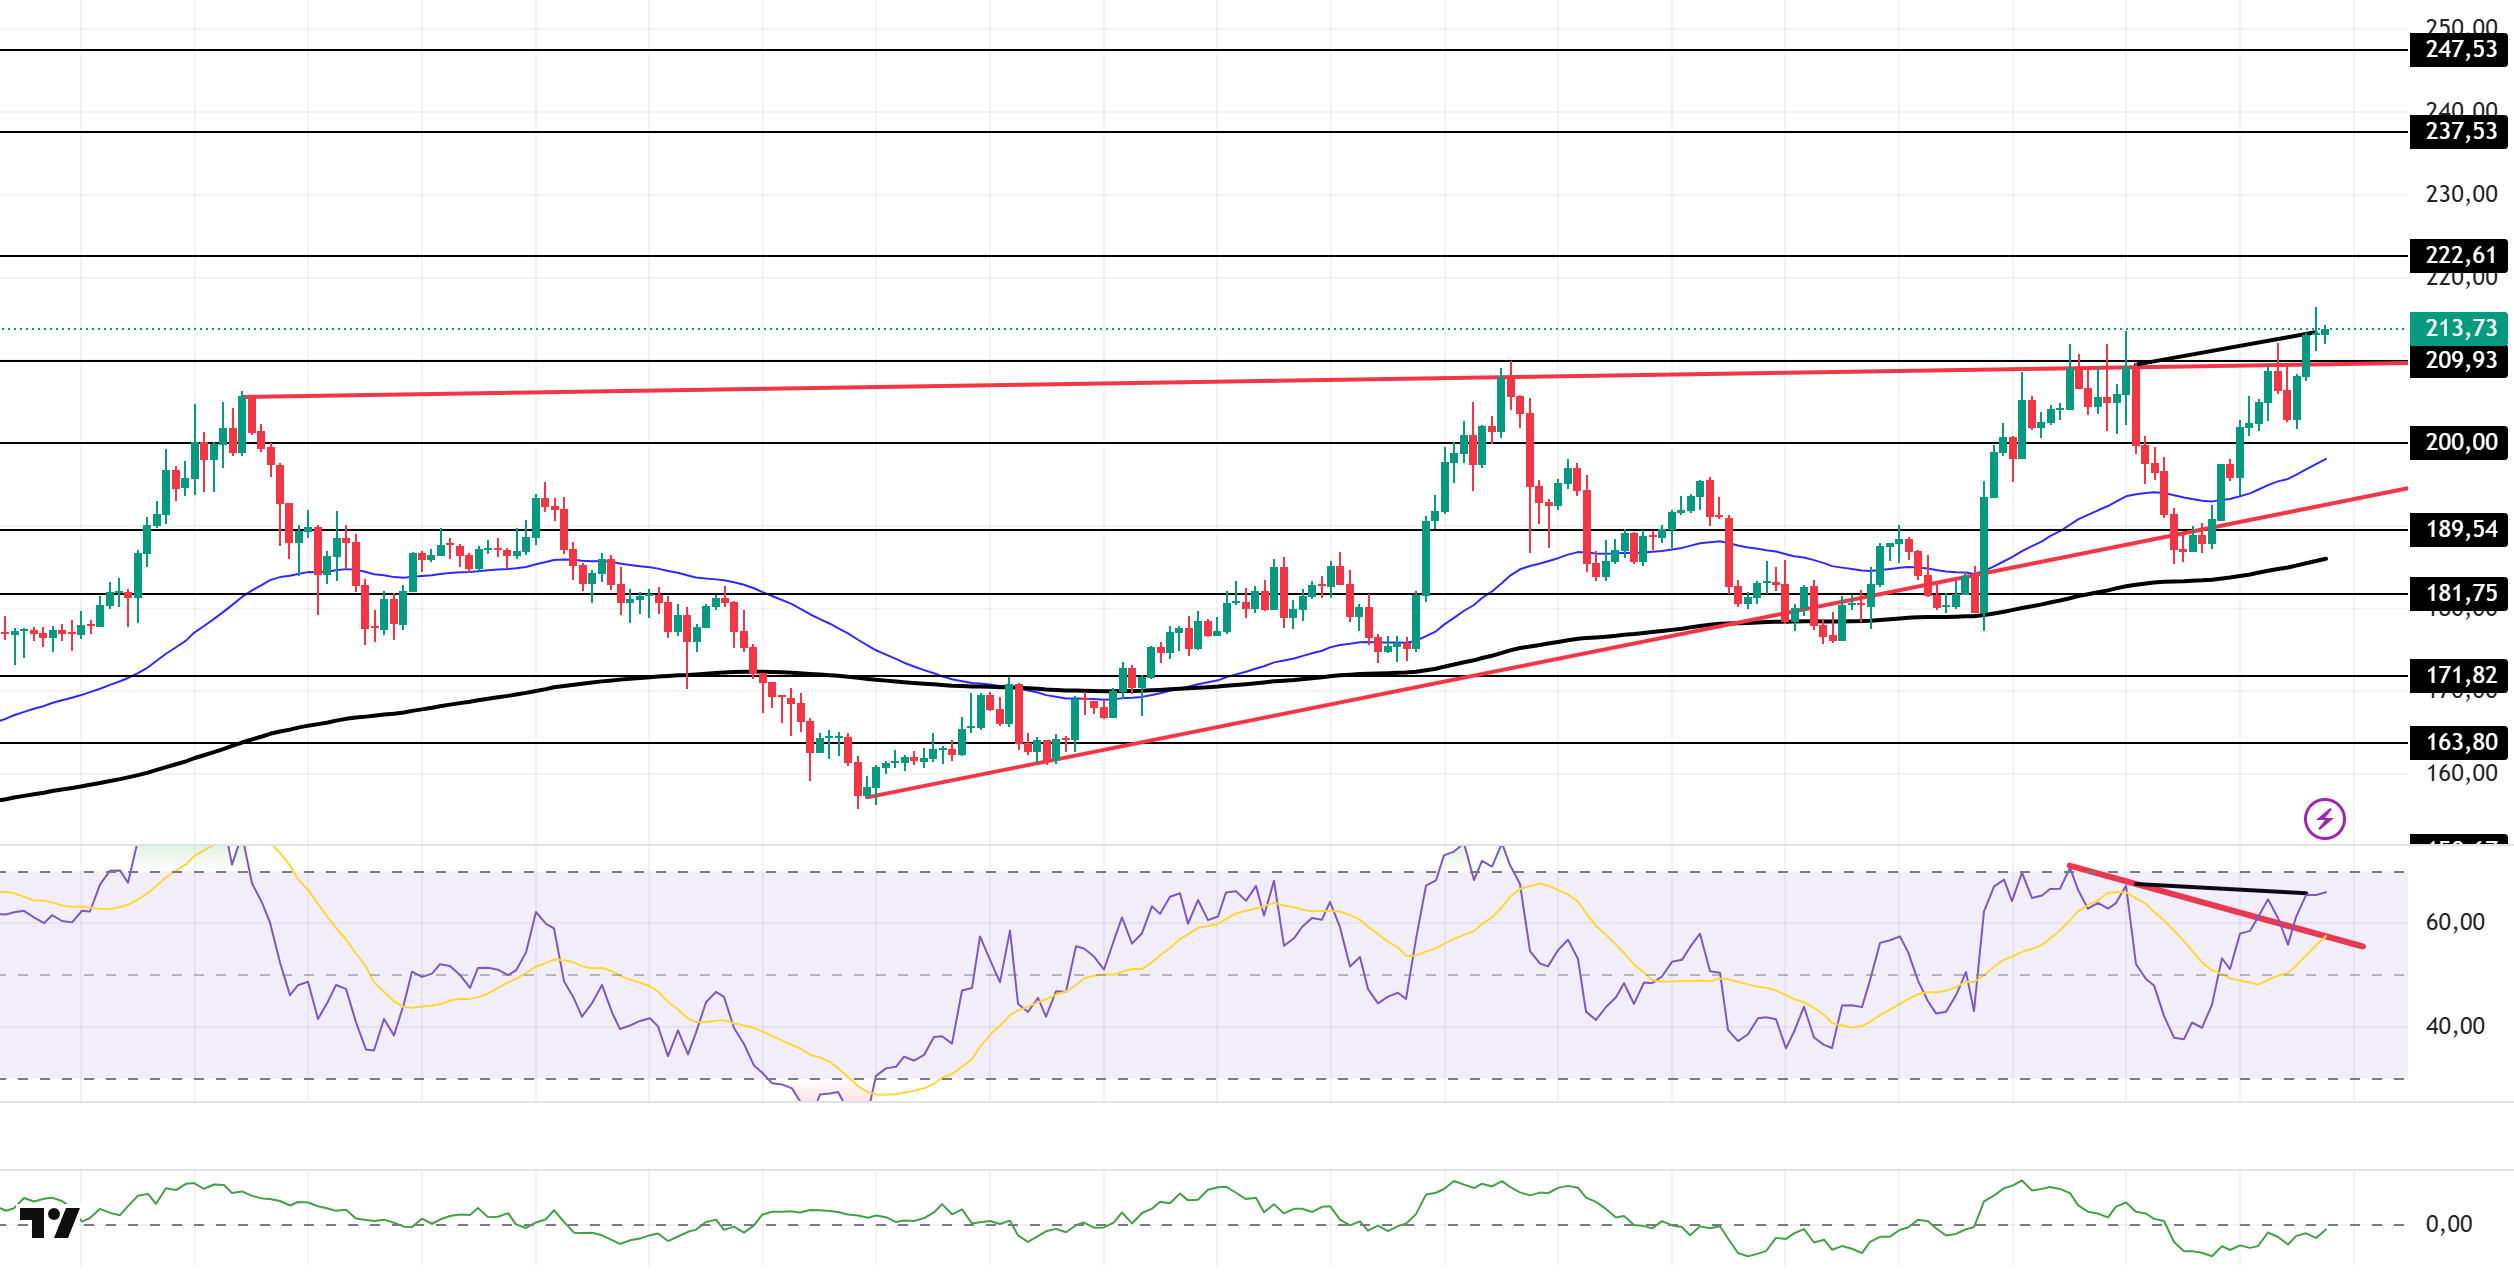The image size is (2514, 1281).
Task: Select the 181,75 price level label
Action: (2459, 594)
